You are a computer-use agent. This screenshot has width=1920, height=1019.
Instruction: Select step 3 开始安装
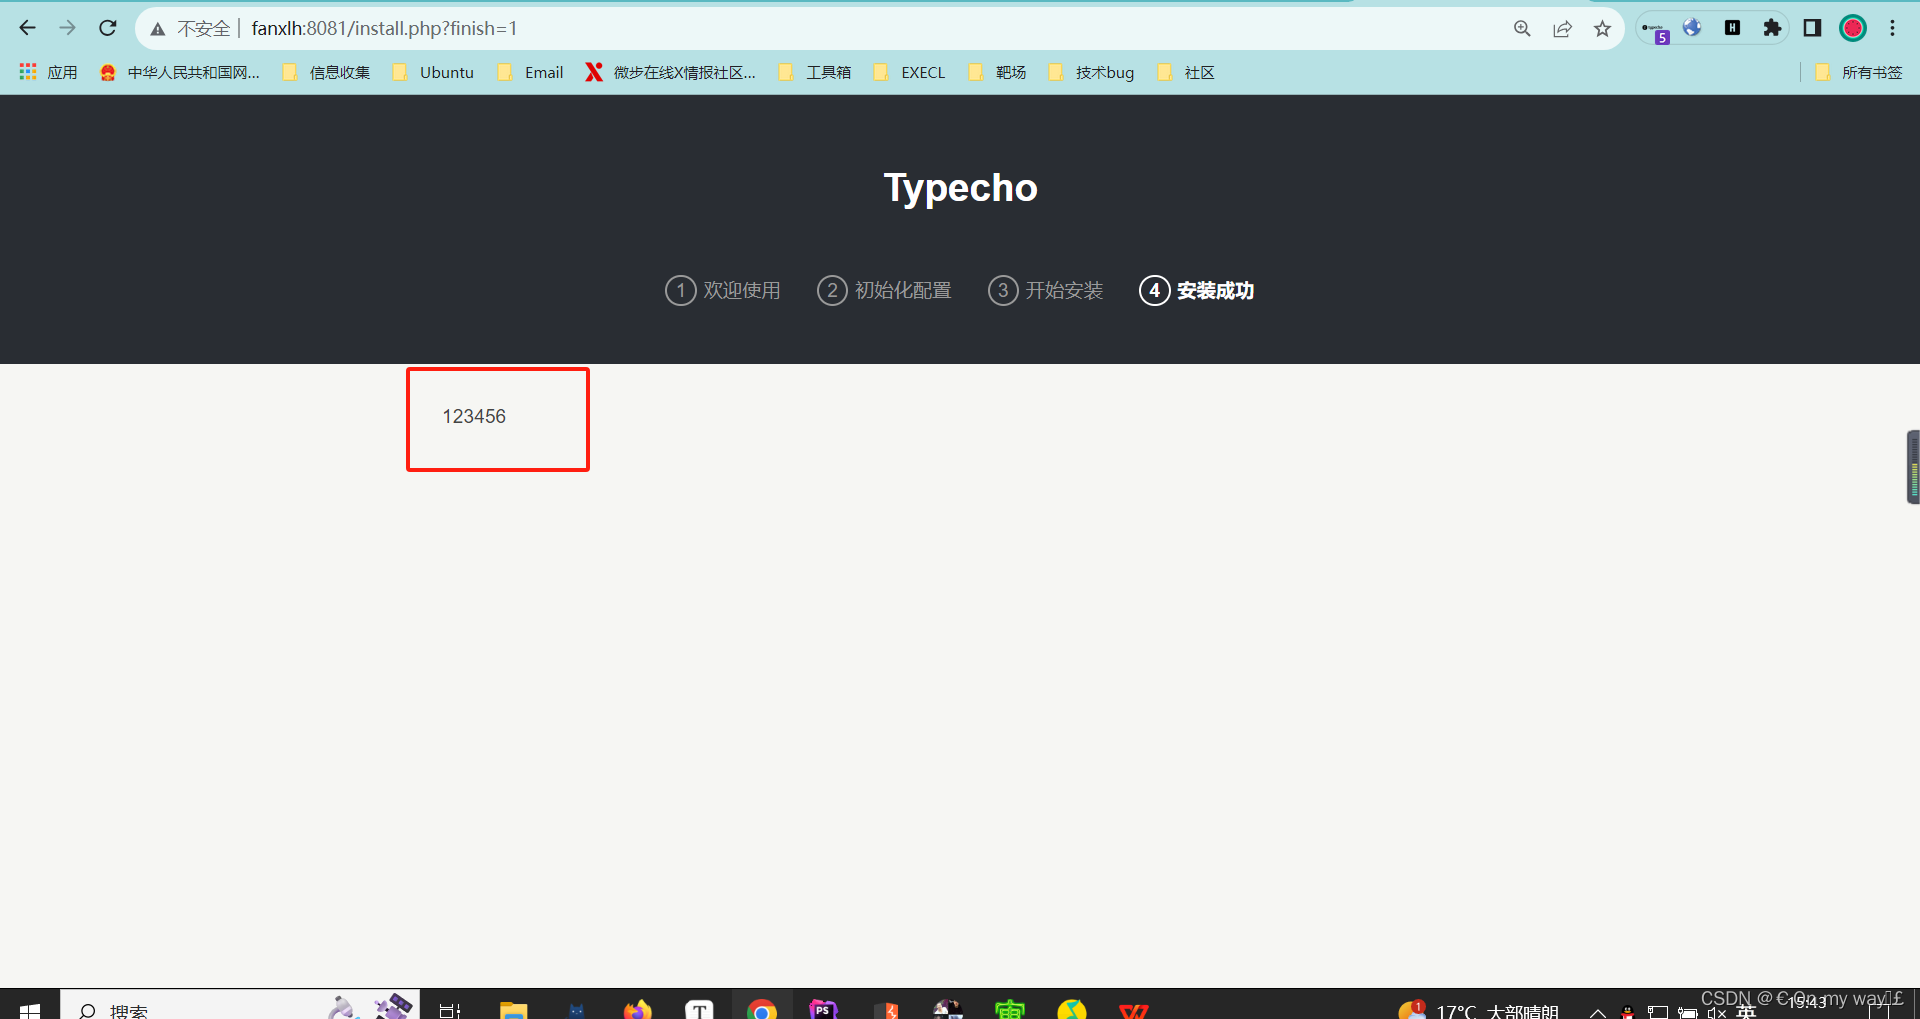pos(1045,290)
